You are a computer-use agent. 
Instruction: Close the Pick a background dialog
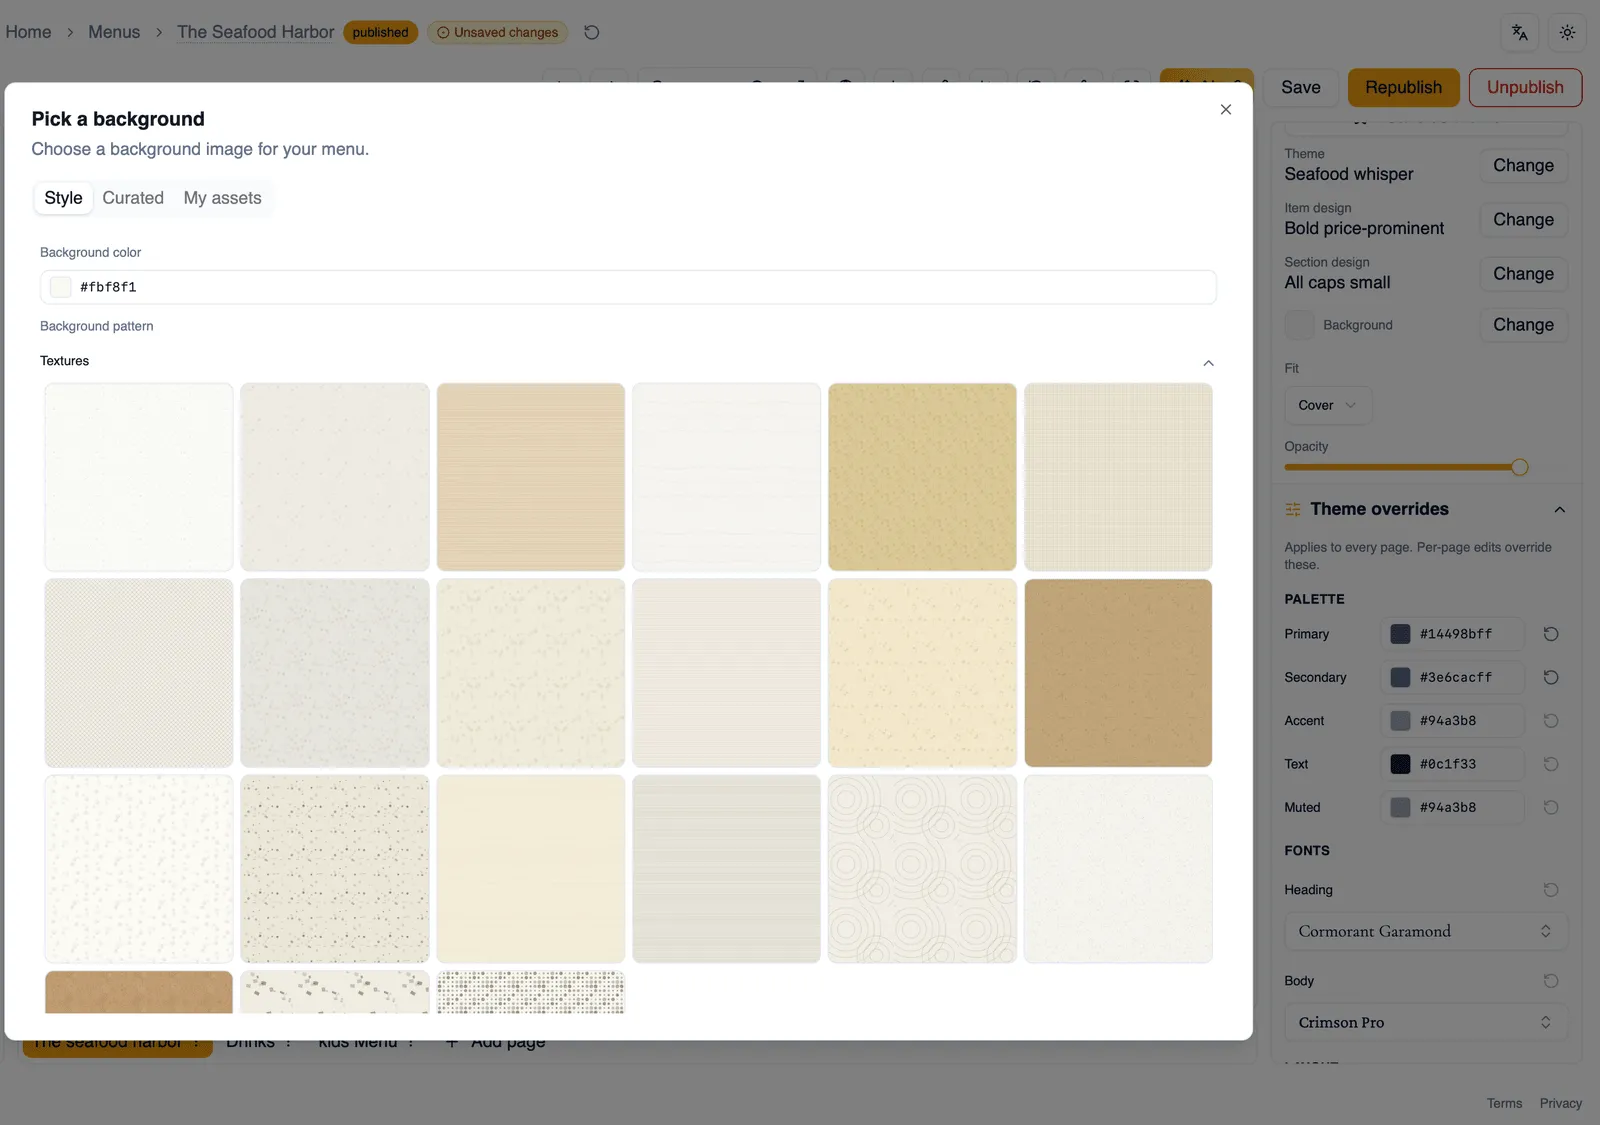[1225, 110]
